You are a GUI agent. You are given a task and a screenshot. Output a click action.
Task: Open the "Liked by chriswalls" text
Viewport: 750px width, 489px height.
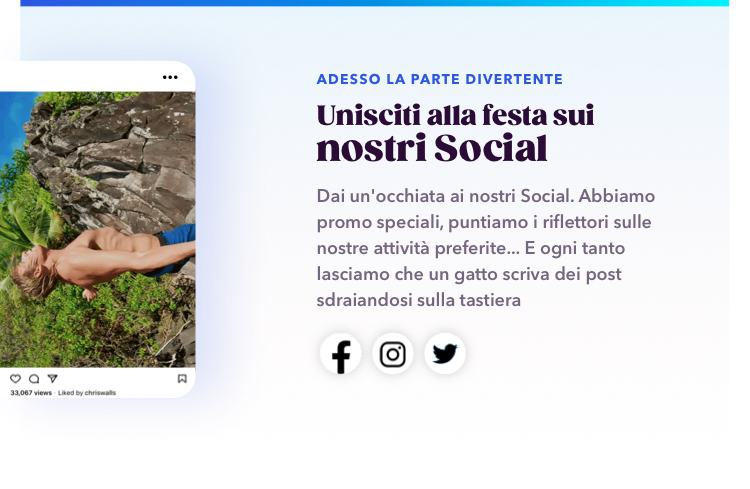87,393
